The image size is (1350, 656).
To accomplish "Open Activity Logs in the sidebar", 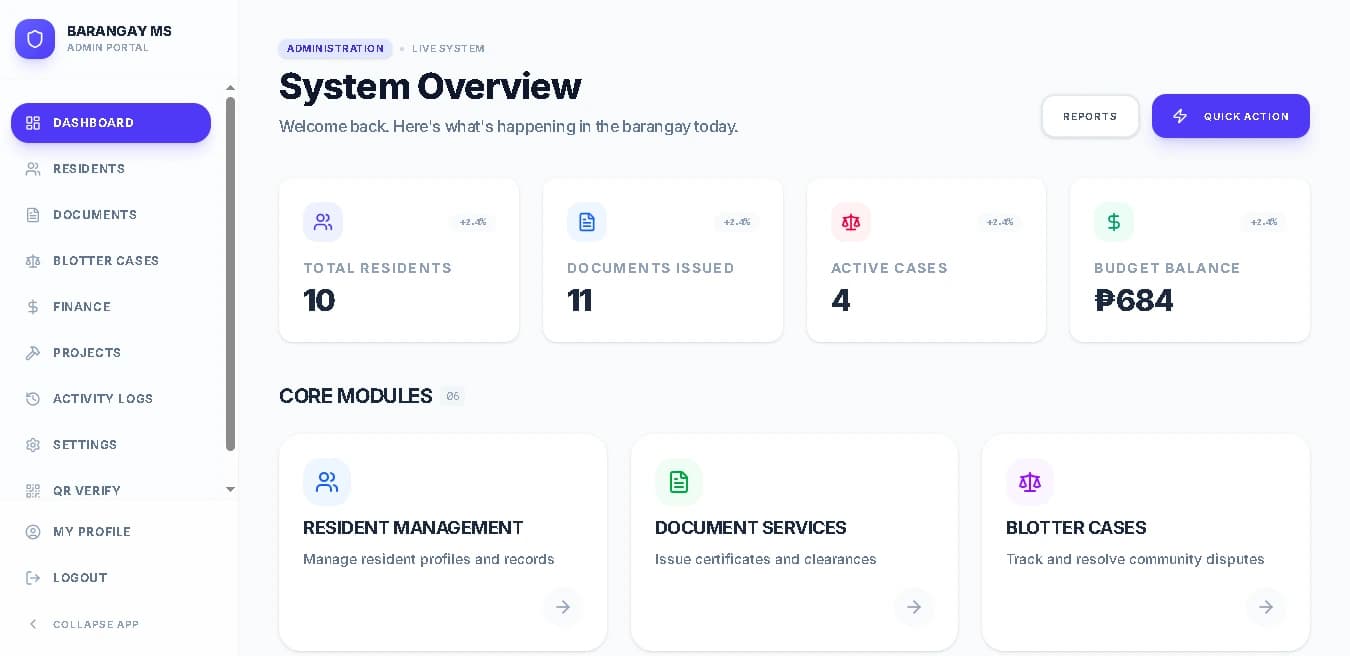I will [111, 399].
